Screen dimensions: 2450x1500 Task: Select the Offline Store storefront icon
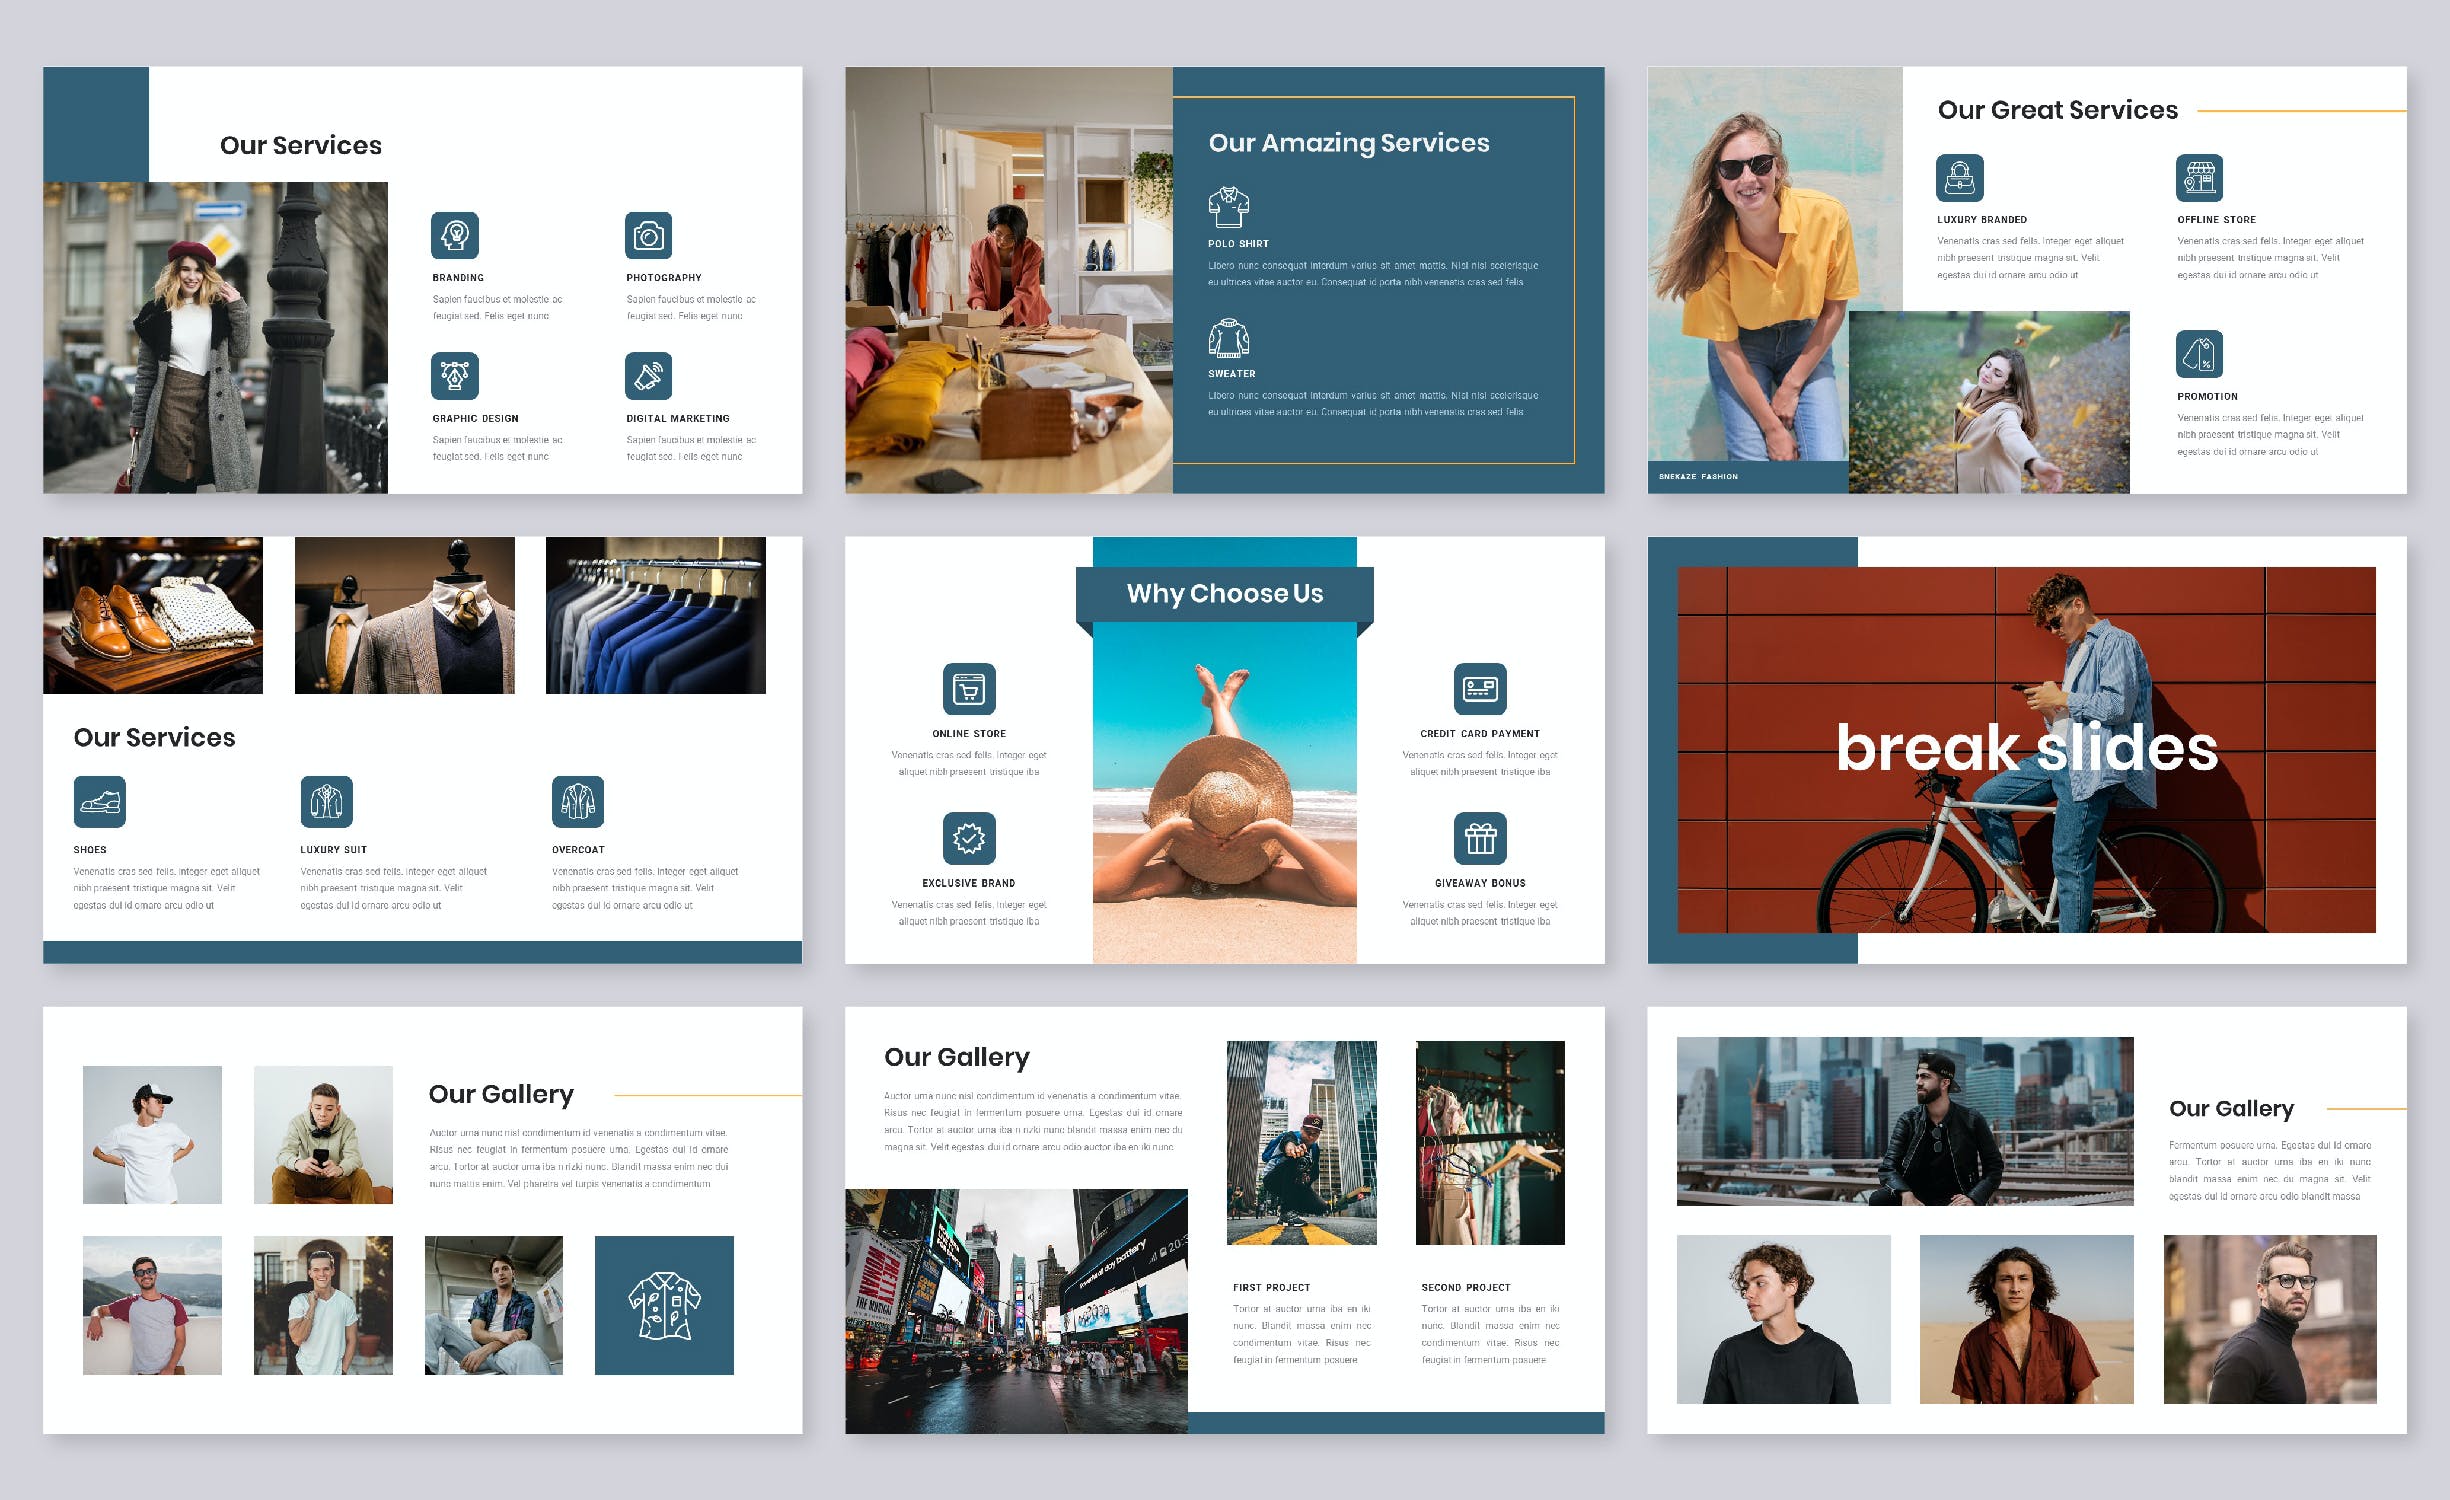pyautogui.click(x=2202, y=178)
